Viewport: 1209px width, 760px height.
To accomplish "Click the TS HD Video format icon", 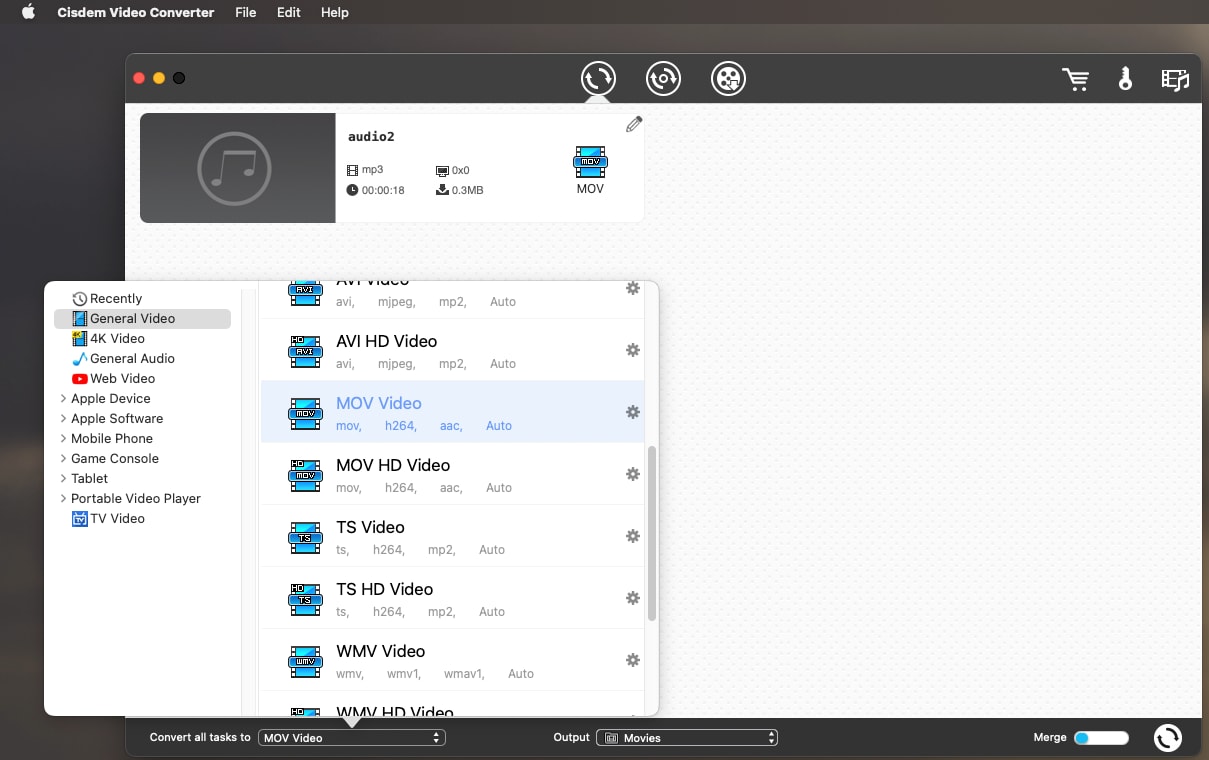I will [x=305, y=599].
